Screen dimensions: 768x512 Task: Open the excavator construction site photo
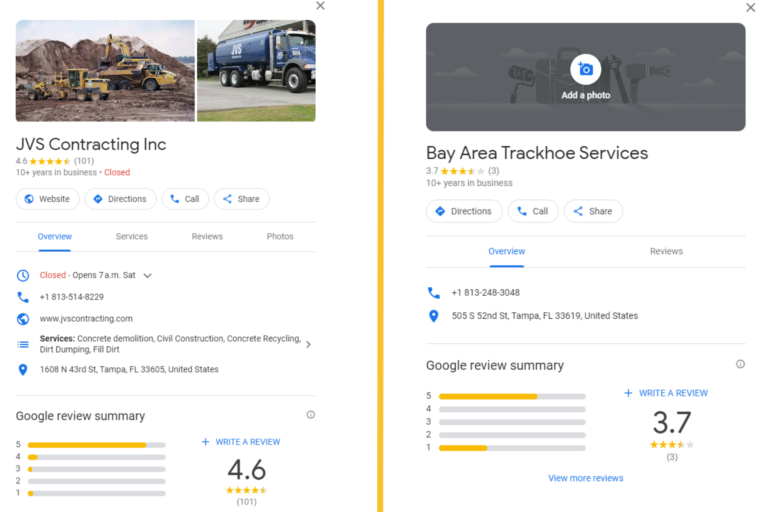[105, 71]
